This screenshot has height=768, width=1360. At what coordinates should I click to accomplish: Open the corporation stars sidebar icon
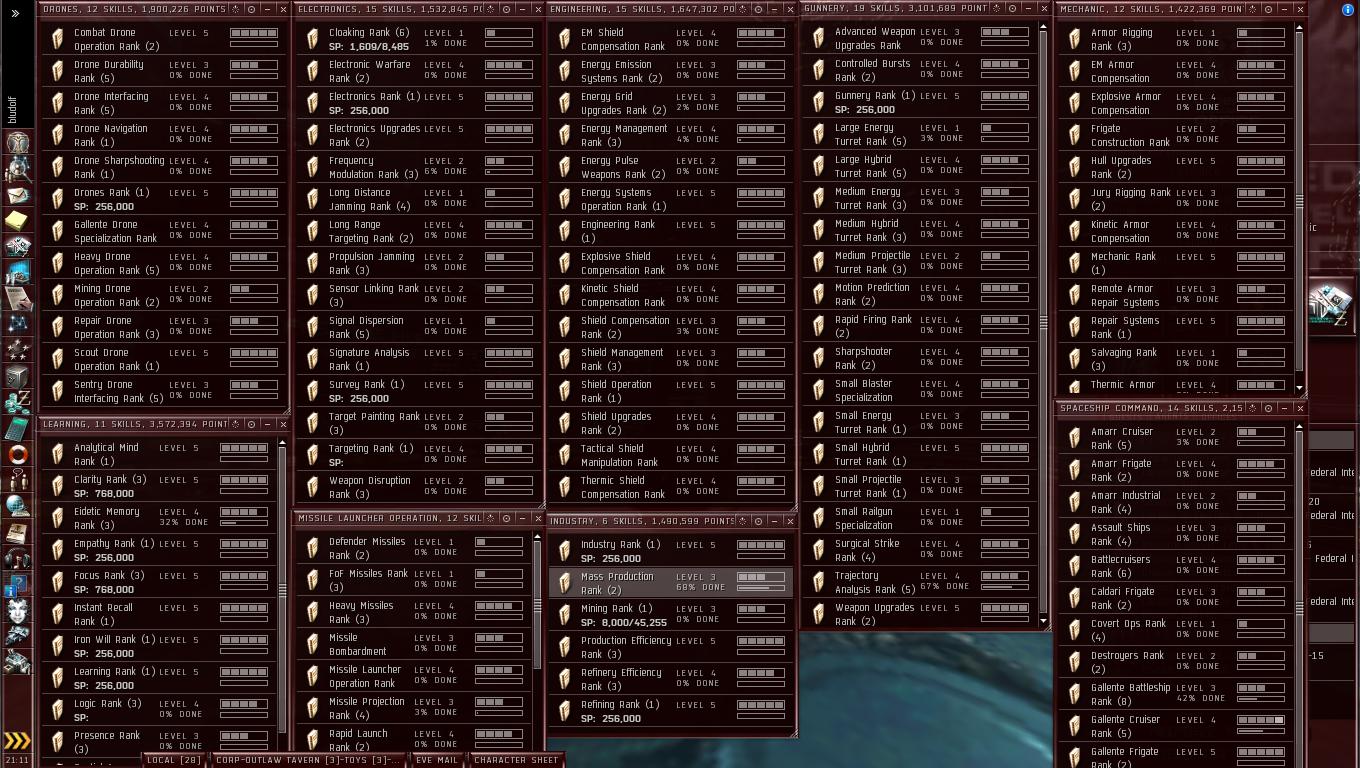17,350
